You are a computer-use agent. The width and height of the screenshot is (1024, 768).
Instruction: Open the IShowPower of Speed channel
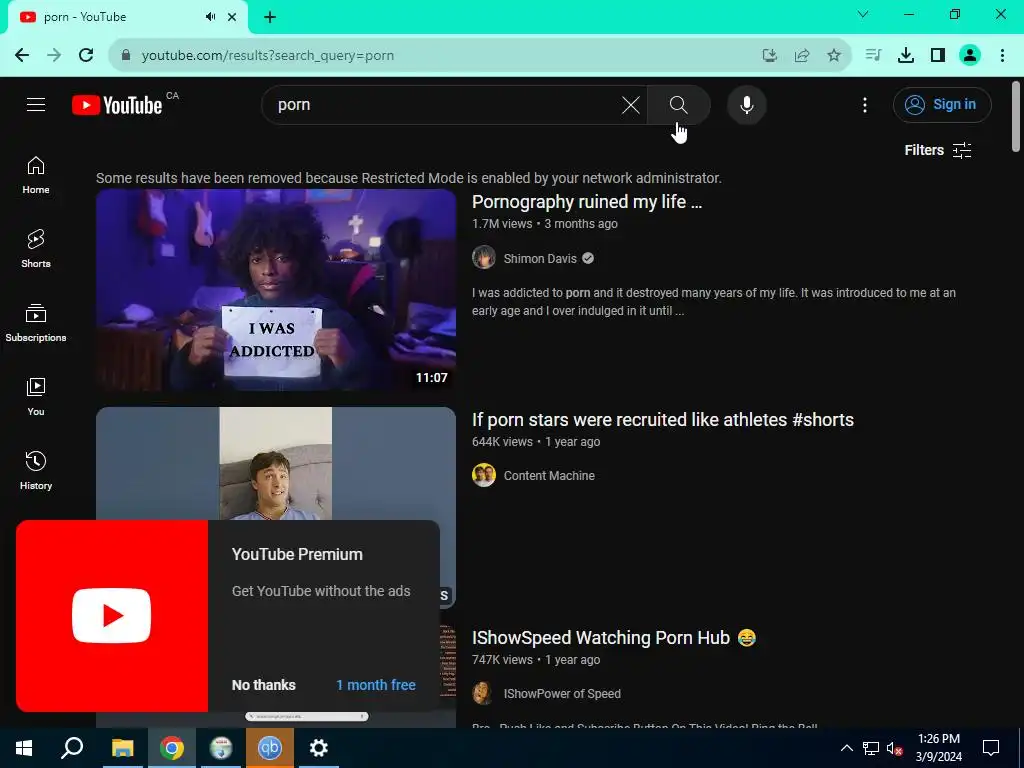(562, 694)
